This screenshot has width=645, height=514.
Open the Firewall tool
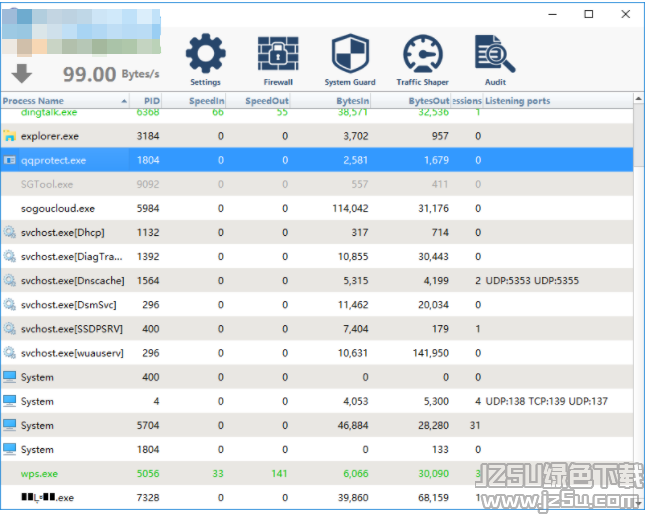pyautogui.click(x=277, y=54)
